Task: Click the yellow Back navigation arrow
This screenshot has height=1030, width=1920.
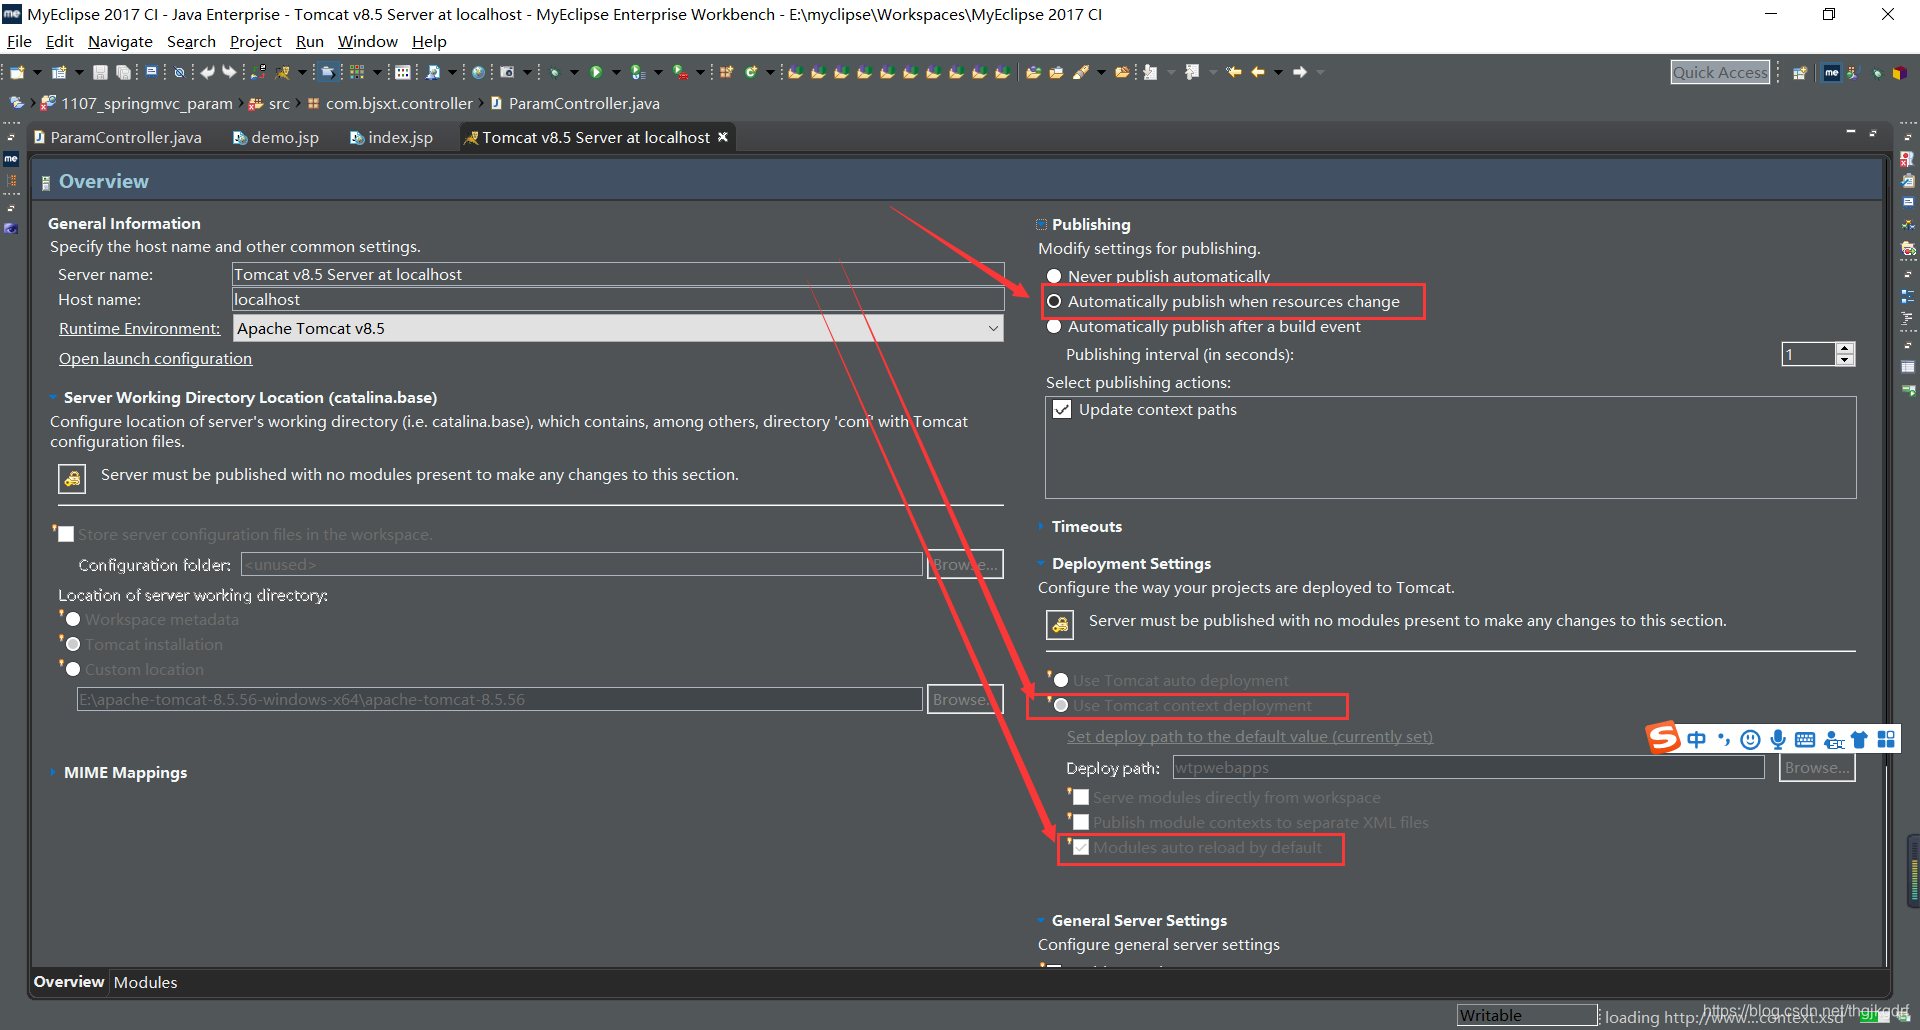Action: click(1257, 72)
